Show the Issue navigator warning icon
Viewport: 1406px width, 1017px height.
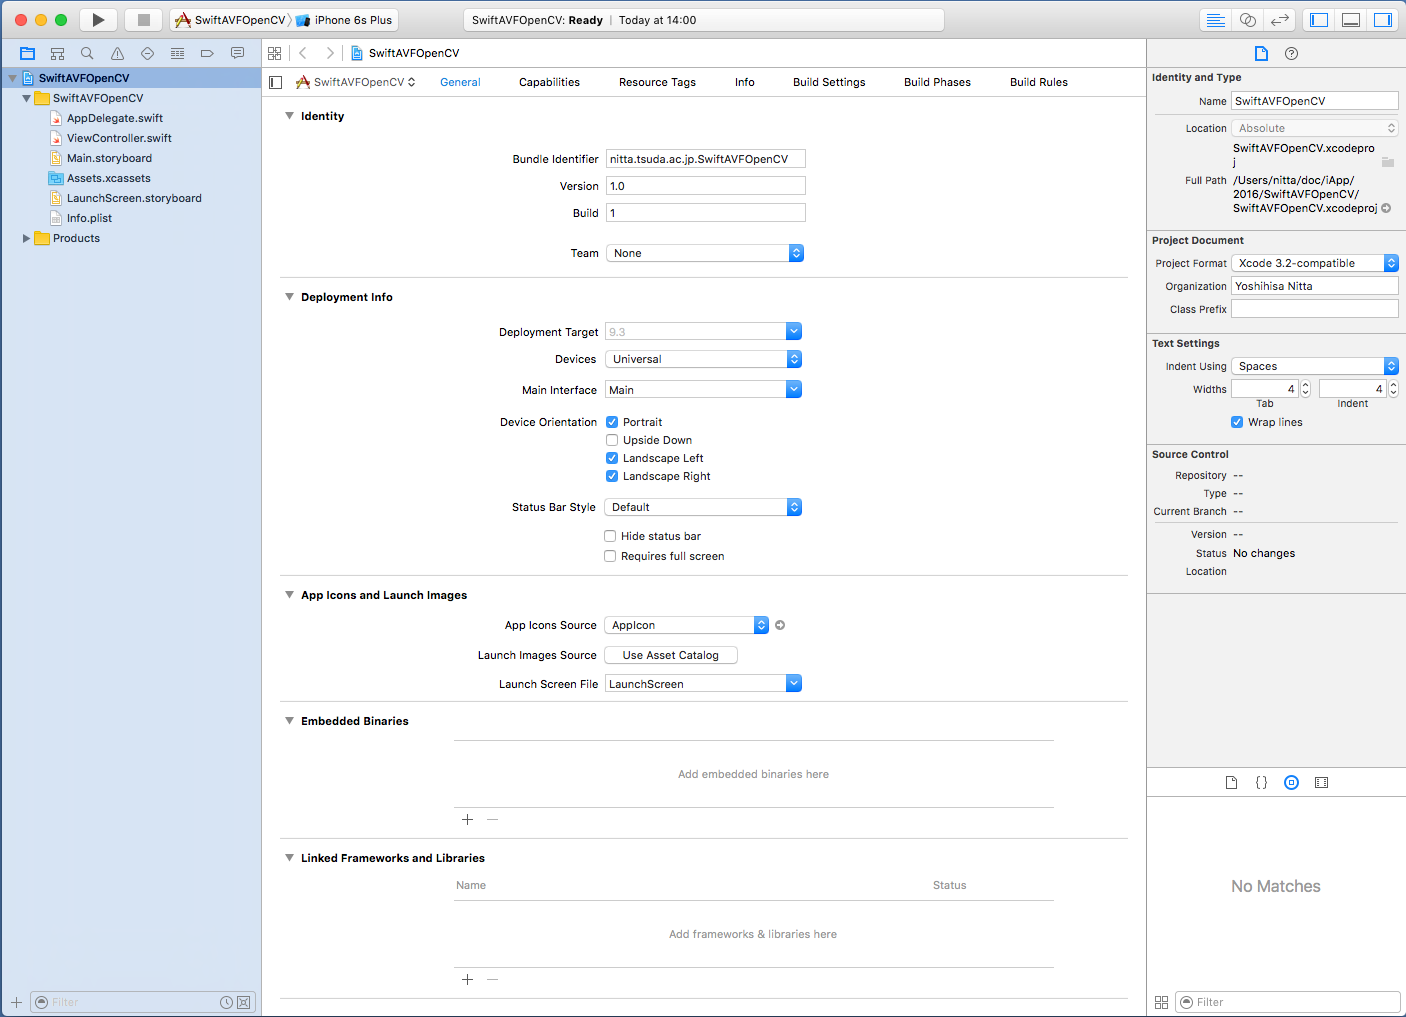pos(117,53)
